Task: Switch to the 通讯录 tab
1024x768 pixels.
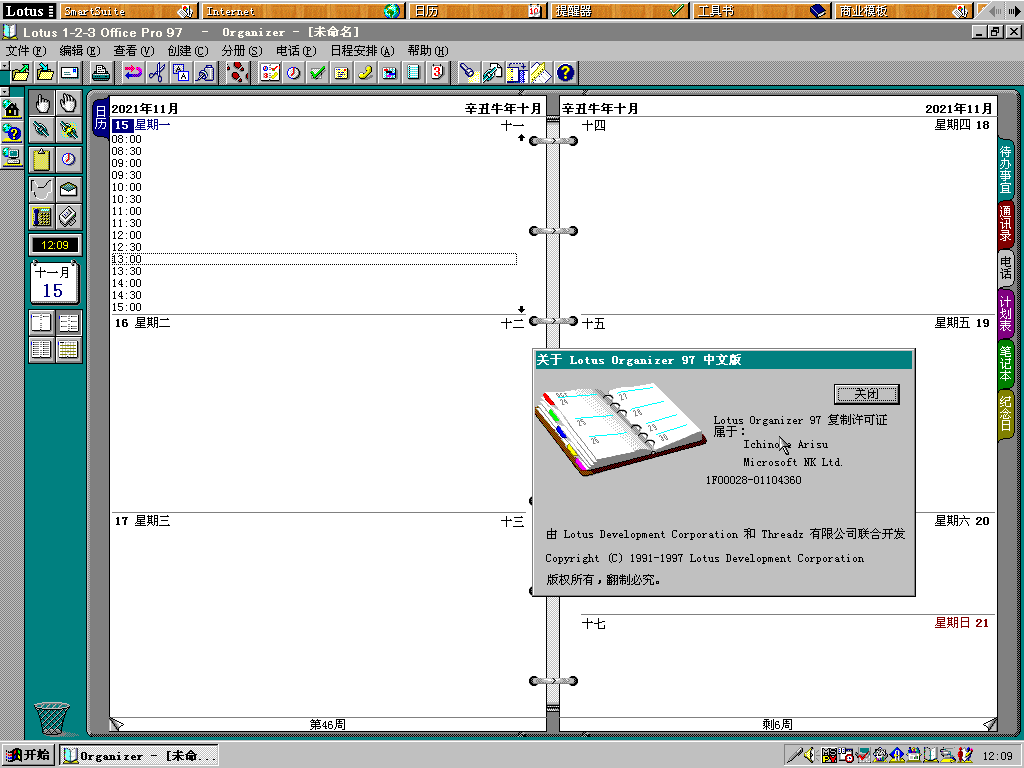Action: click(x=1006, y=223)
